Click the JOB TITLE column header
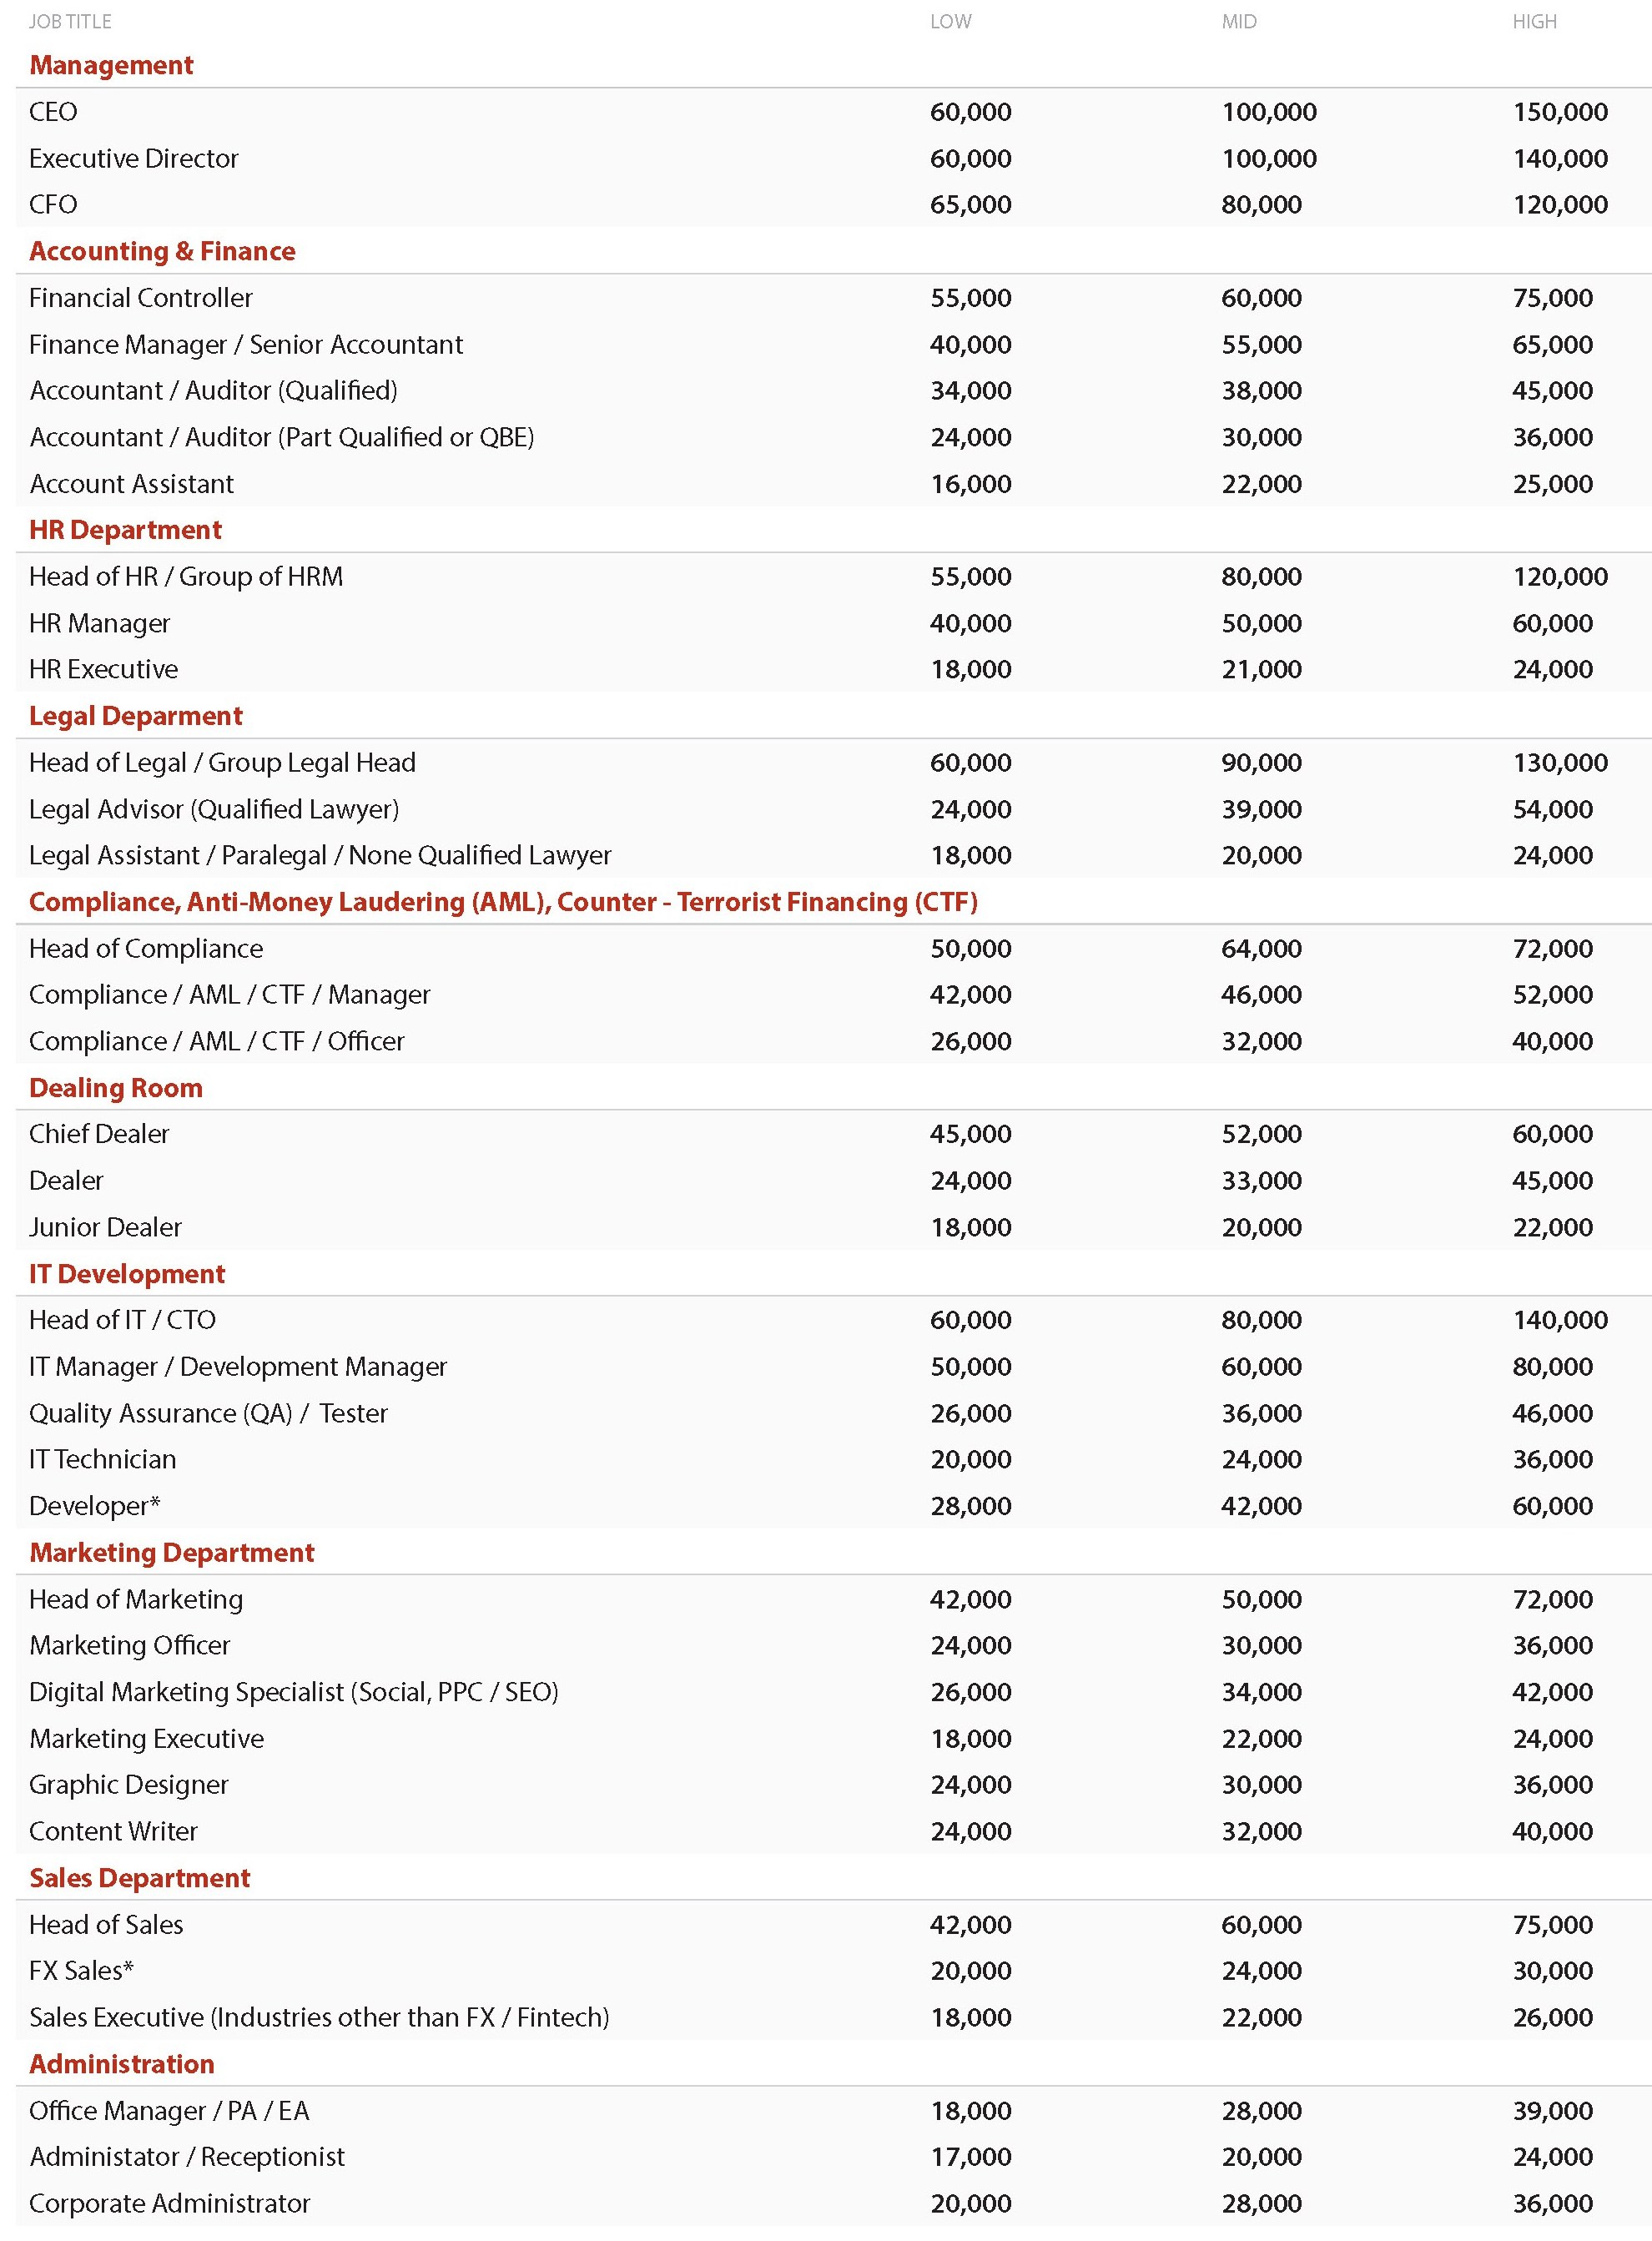Screen dimensions: 1652x2241 point(70,22)
